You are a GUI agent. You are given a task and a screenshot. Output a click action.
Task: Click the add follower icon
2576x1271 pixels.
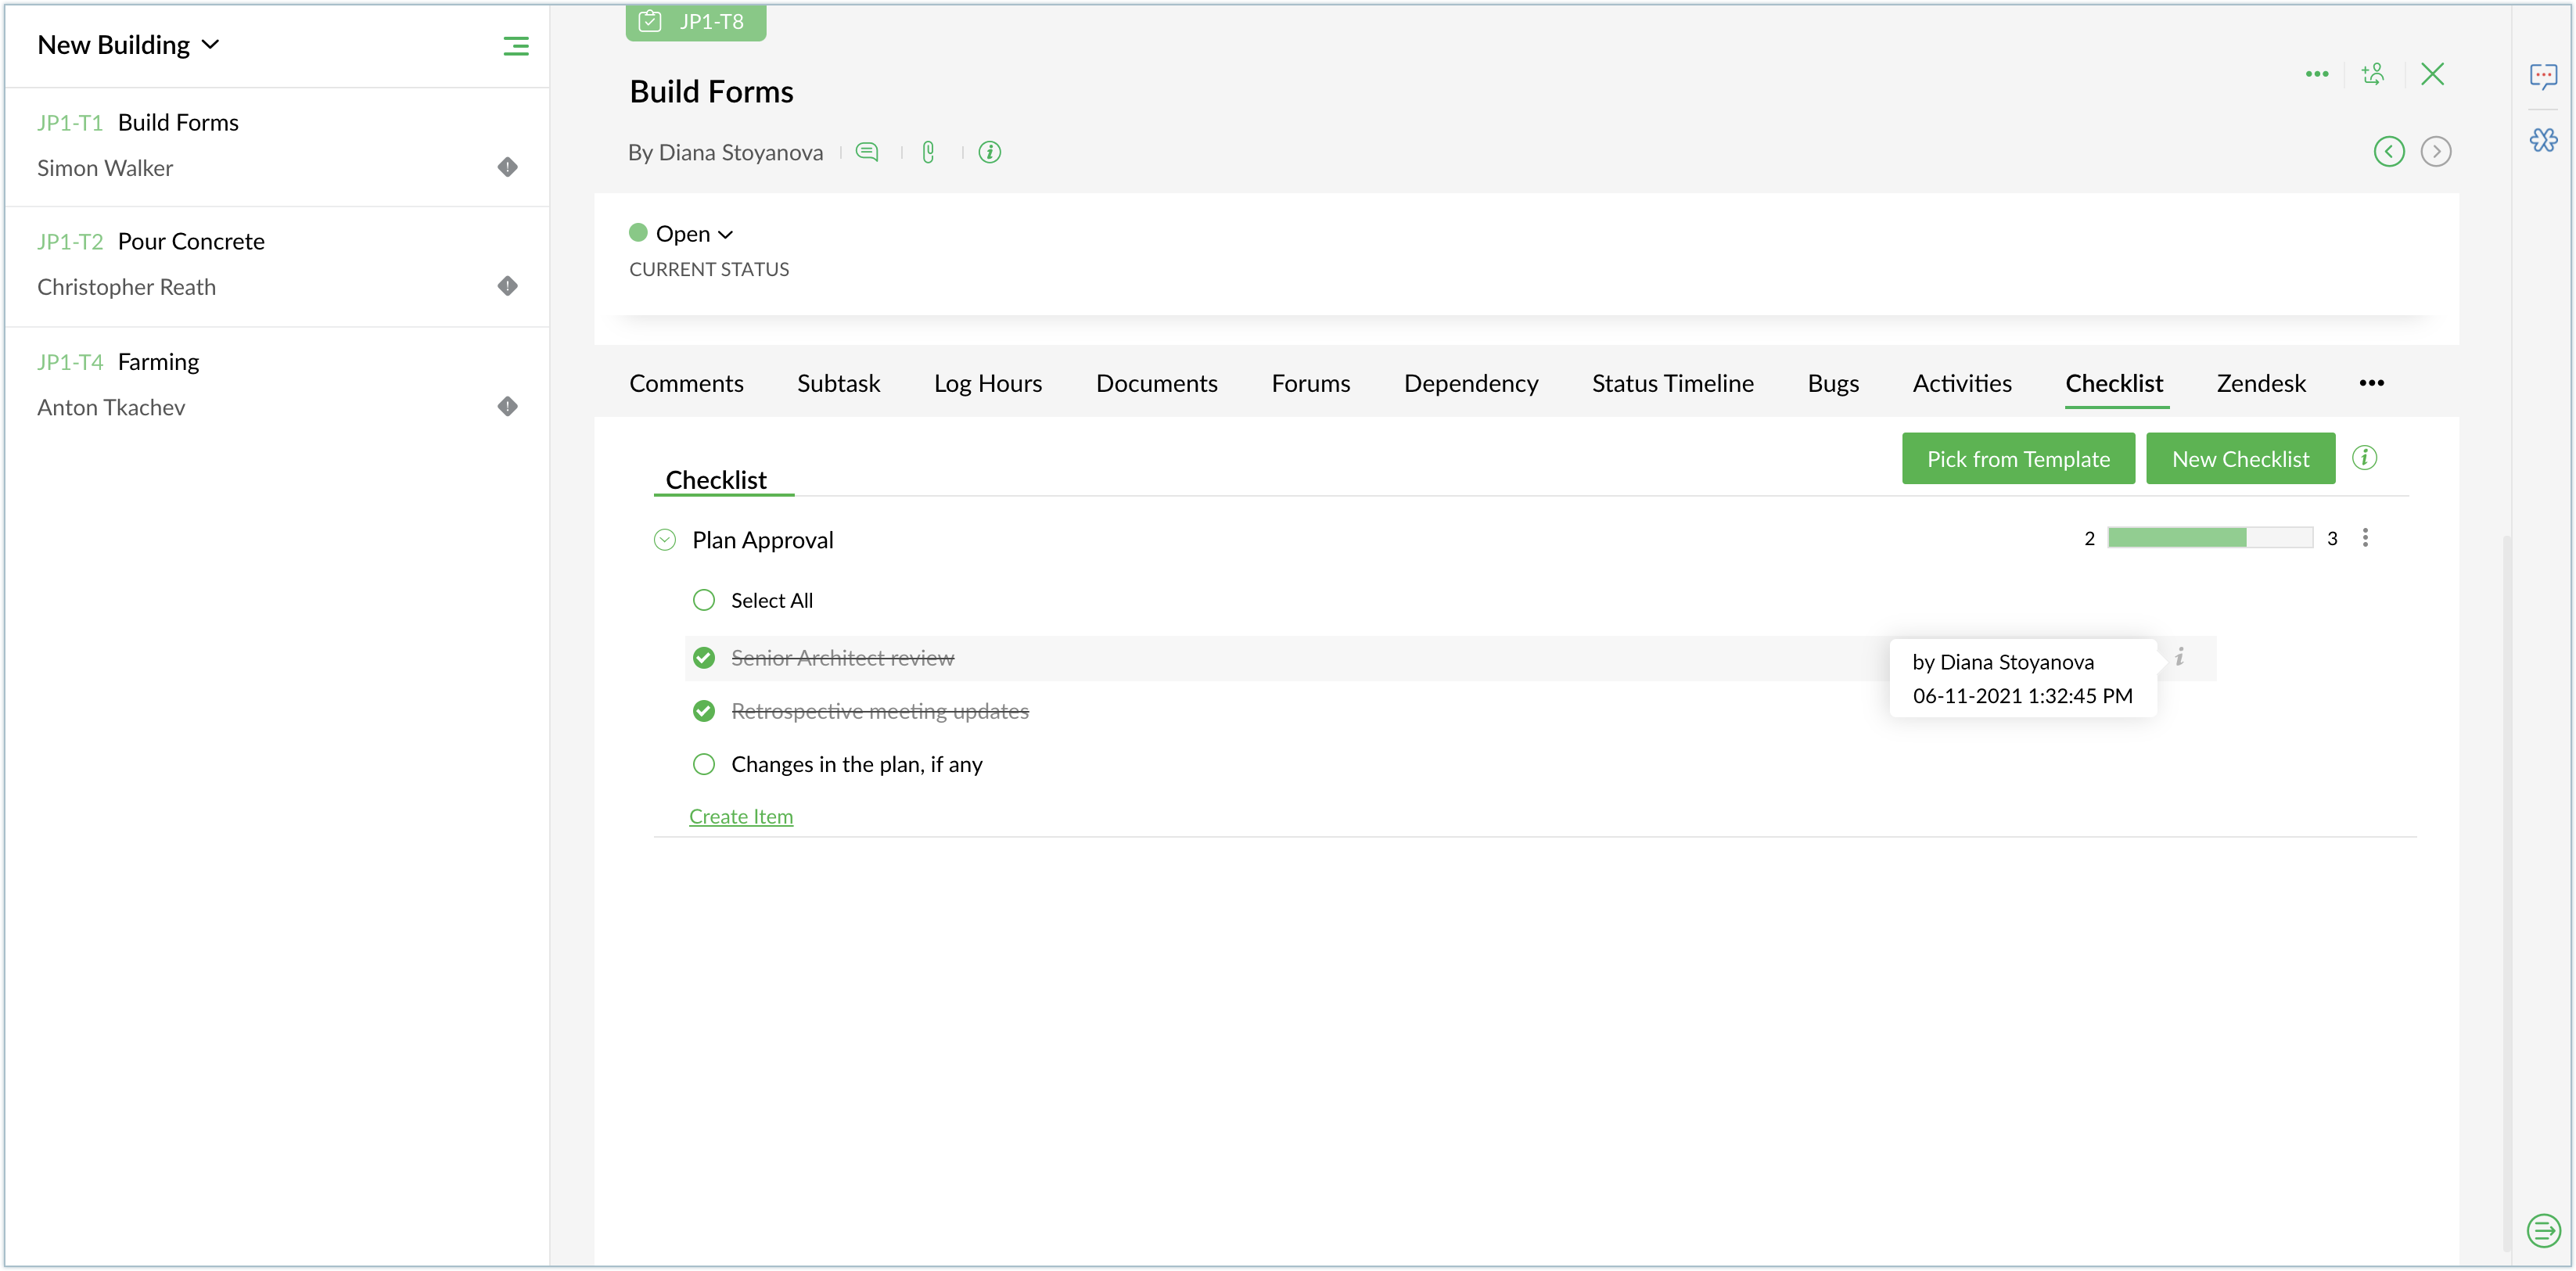click(2373, 74)
